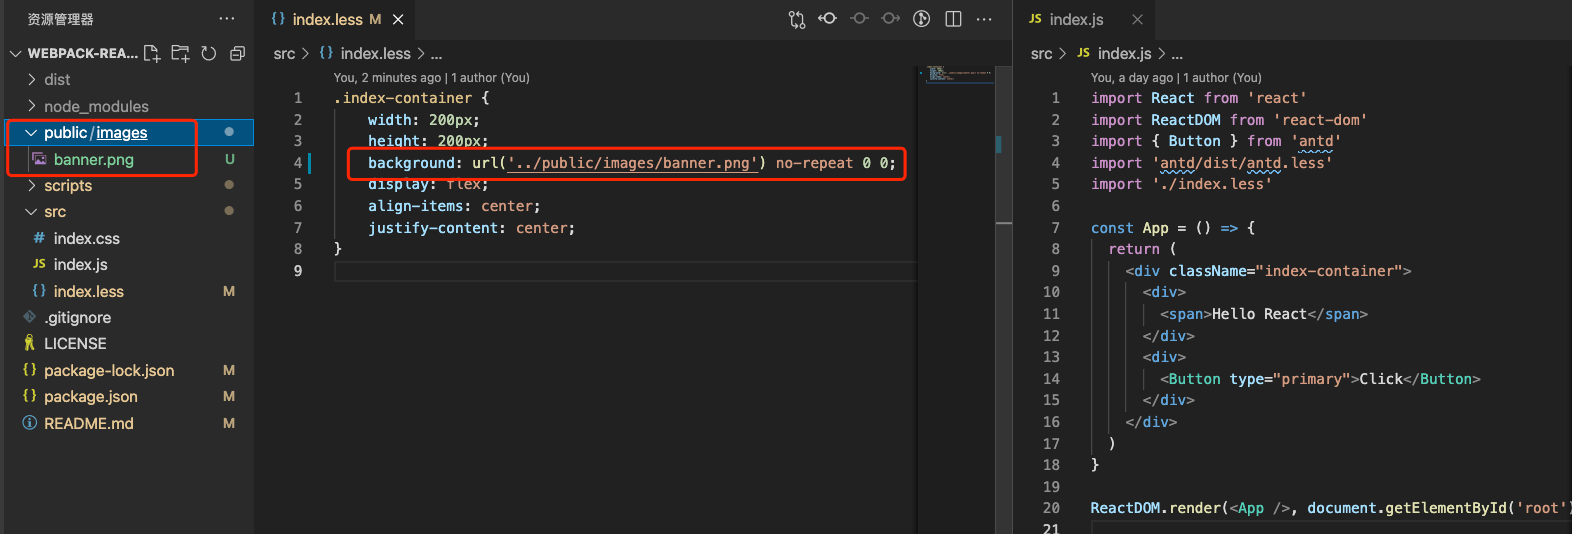This screenshot has width=1572, height=534.
Task: Click line number 7 in the index.js editor
Action: point(1055,228)
